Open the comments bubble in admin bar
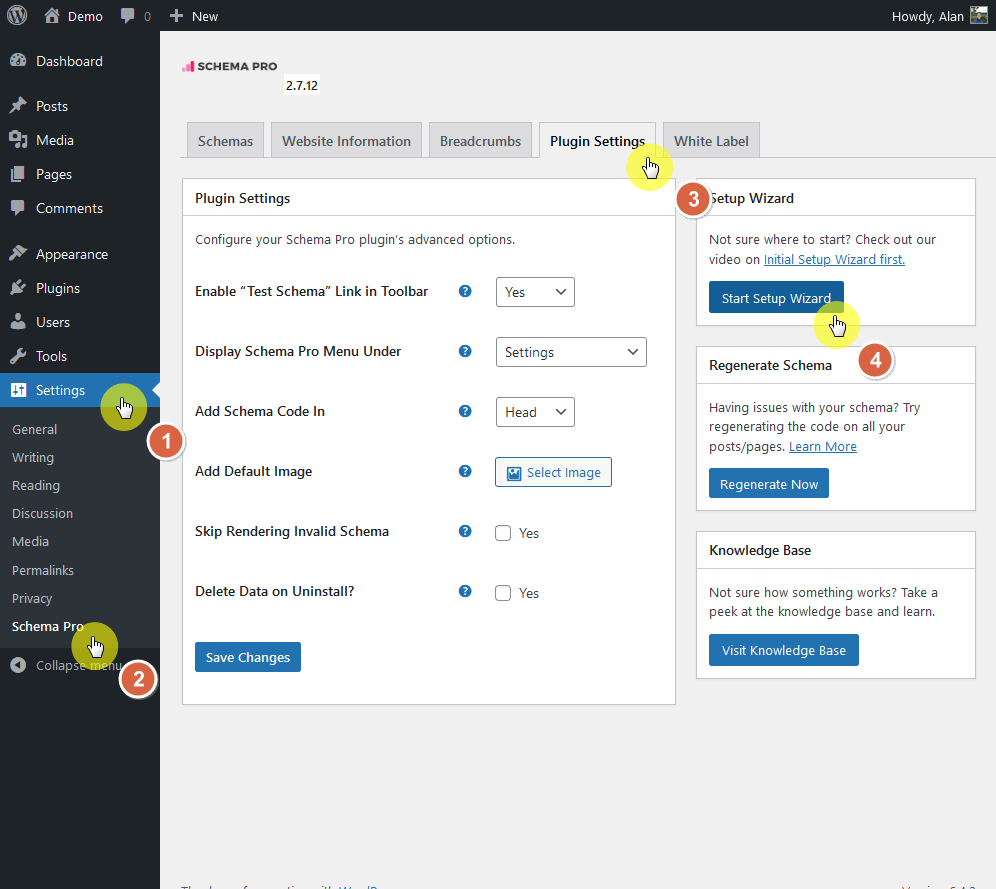The height and width of the screenshot is (889, 996). [128, 16]
